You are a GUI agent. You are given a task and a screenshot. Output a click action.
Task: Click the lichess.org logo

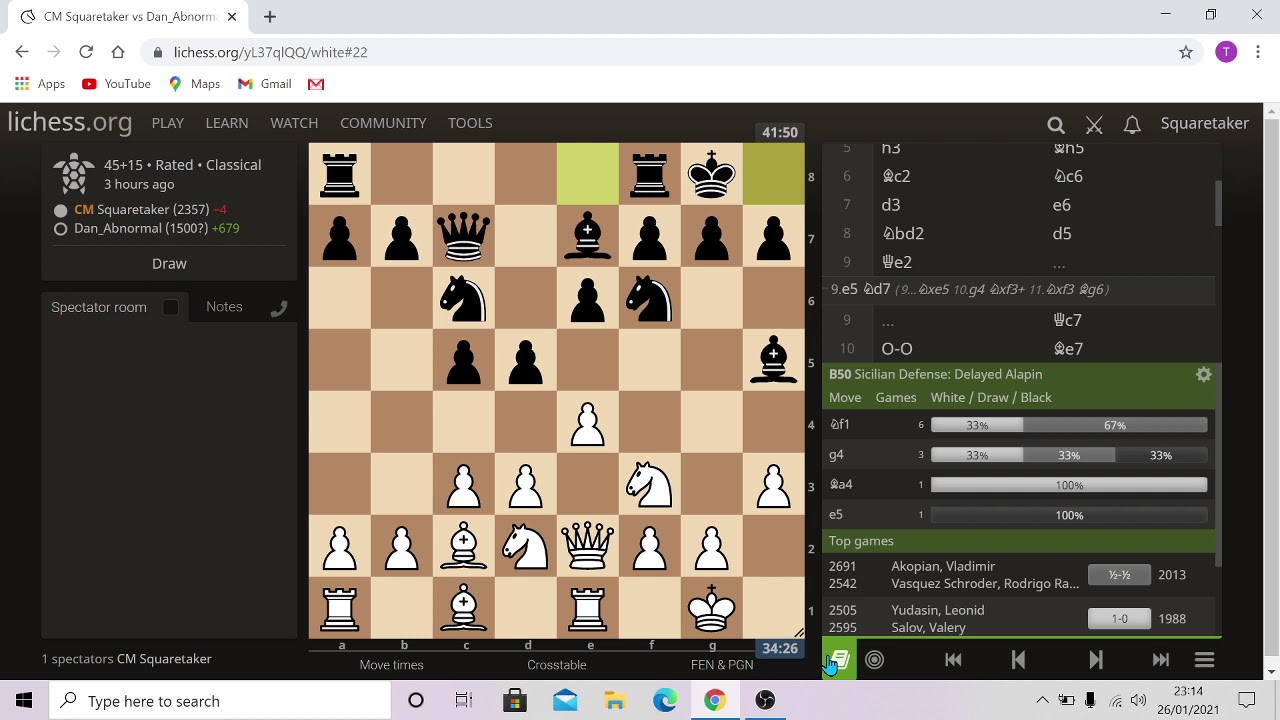point(70,123)
